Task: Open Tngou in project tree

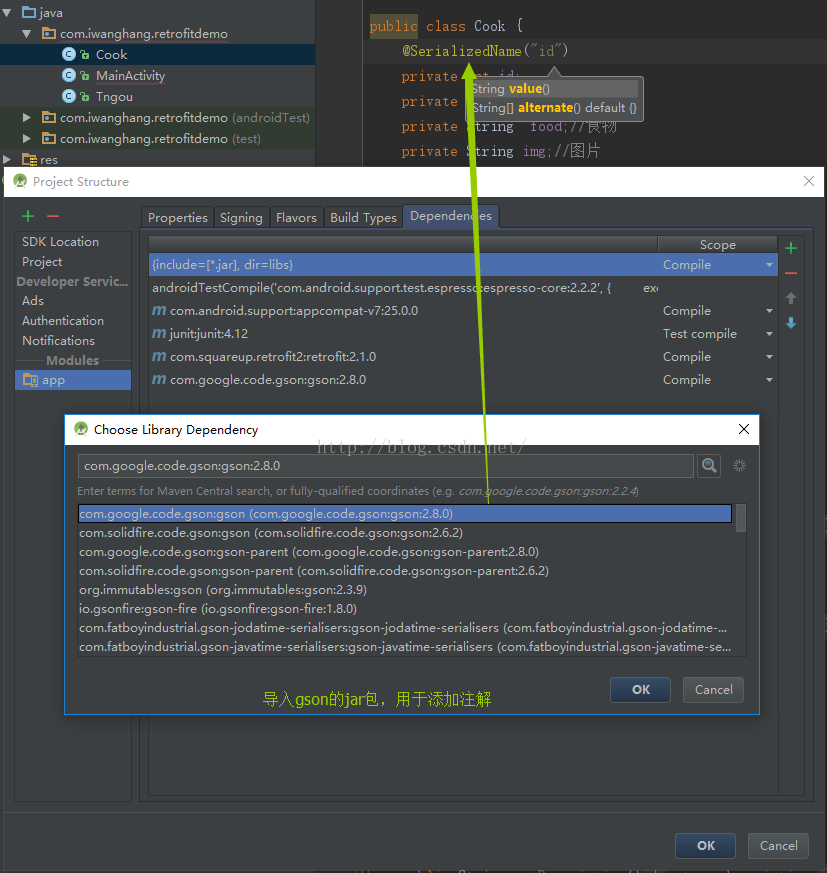Action: click(114, 96)
